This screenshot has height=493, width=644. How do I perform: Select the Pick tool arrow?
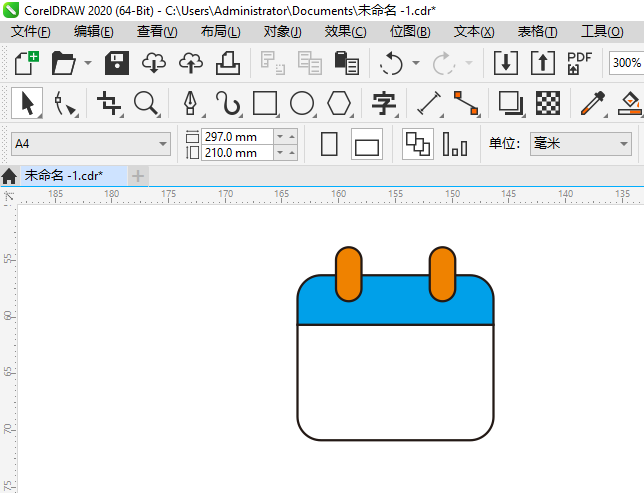(27, 103)
